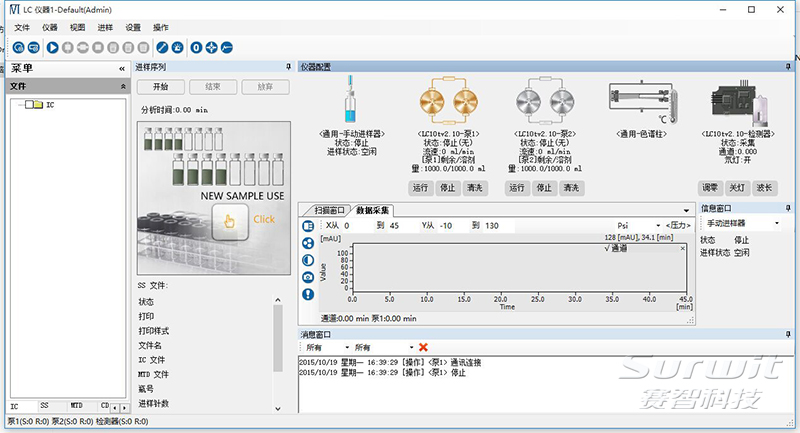Pin the 进样序列 panel using pushpin
The width and height of the screenshot is (800, 433).
286,67
